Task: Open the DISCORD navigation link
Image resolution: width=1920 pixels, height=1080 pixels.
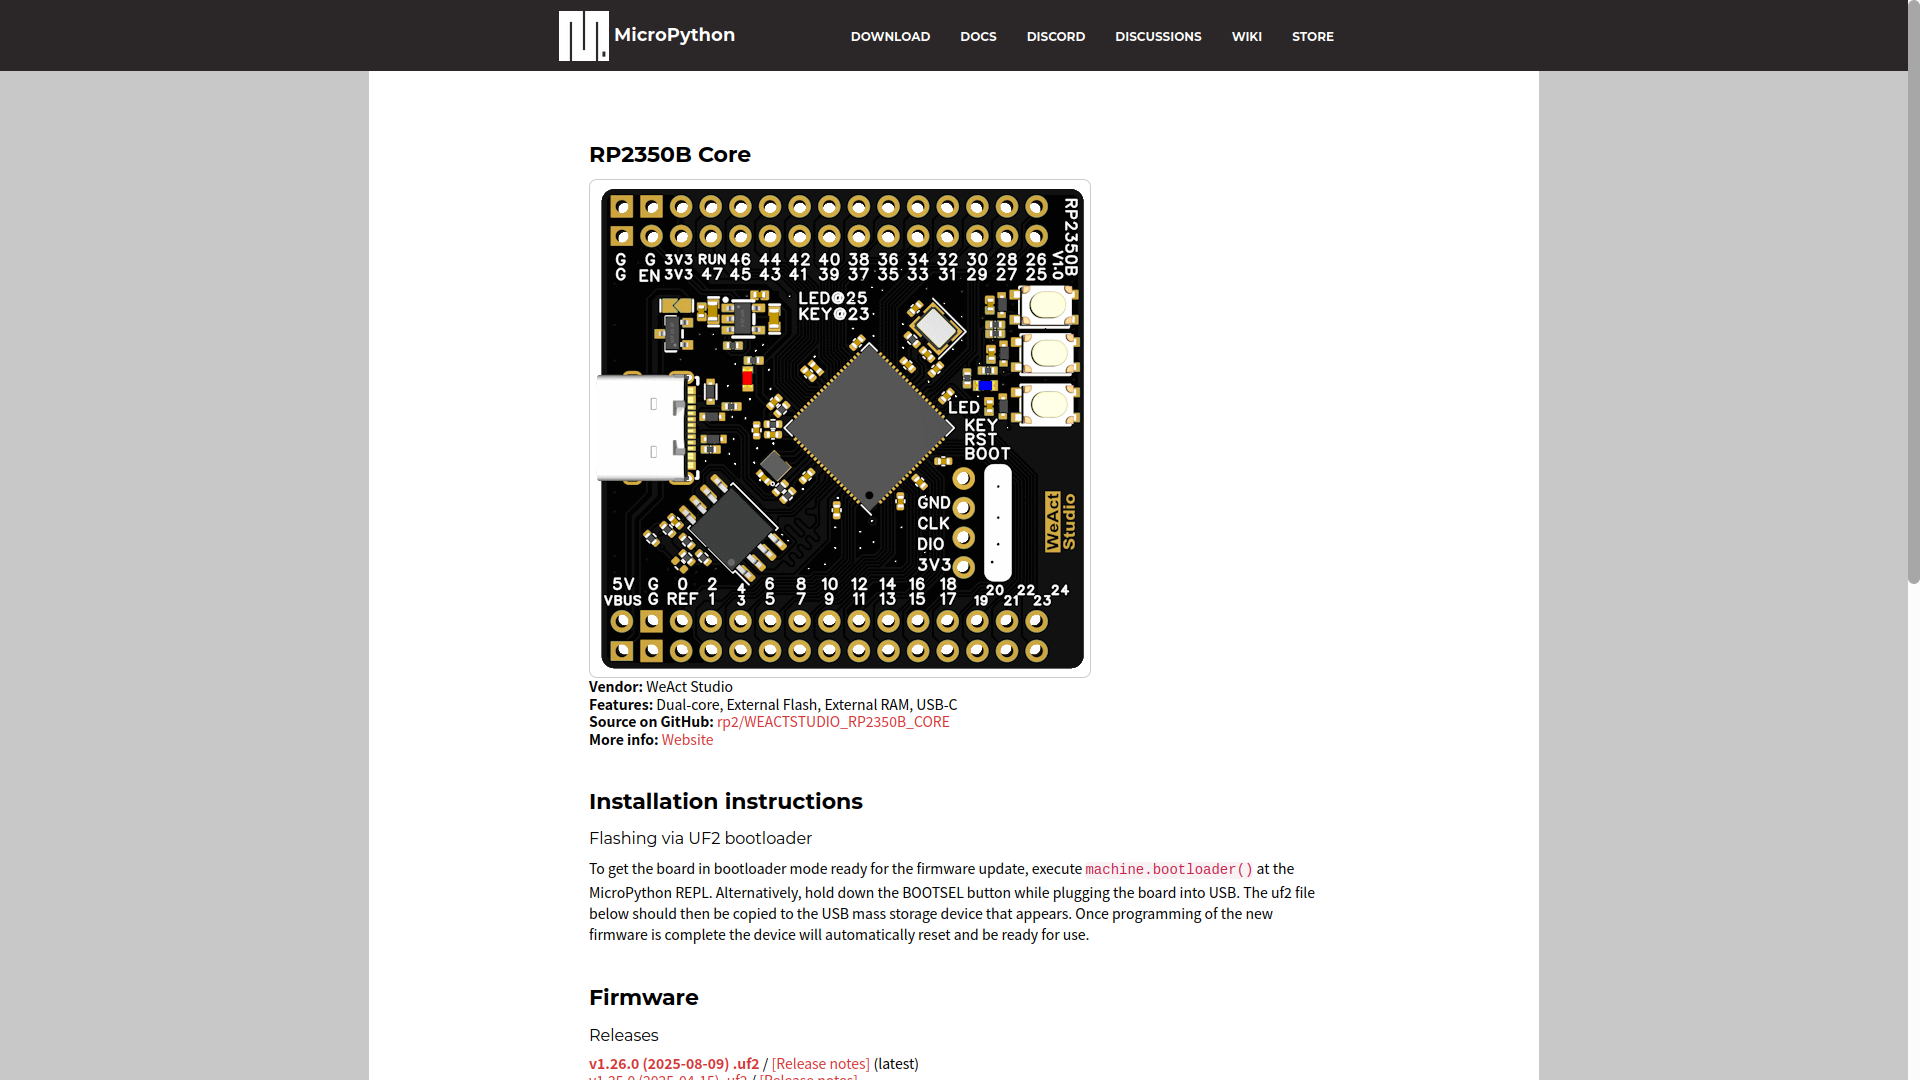Action: (1055, 37)
